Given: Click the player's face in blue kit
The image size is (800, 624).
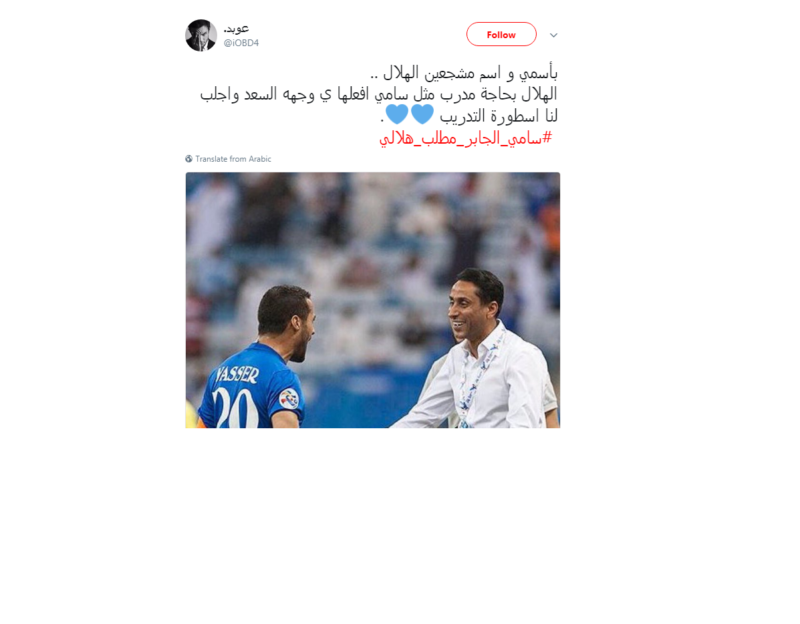Looking at the screenshot, I should 302,329.
